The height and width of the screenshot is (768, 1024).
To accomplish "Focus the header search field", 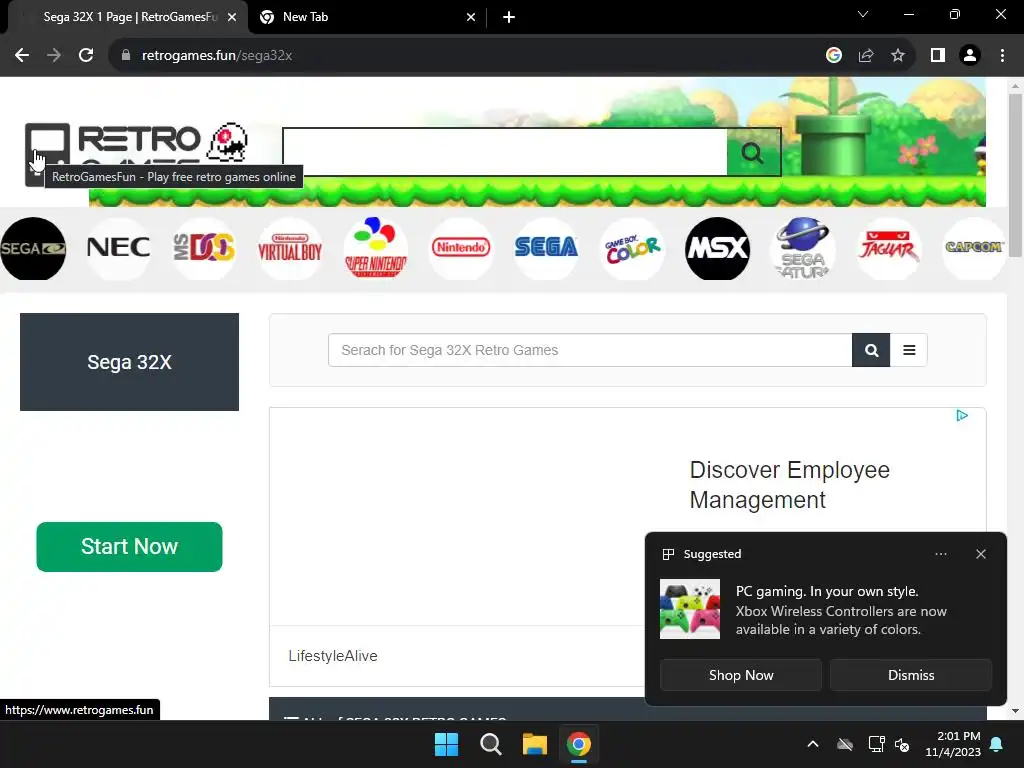I will [505, 152].
